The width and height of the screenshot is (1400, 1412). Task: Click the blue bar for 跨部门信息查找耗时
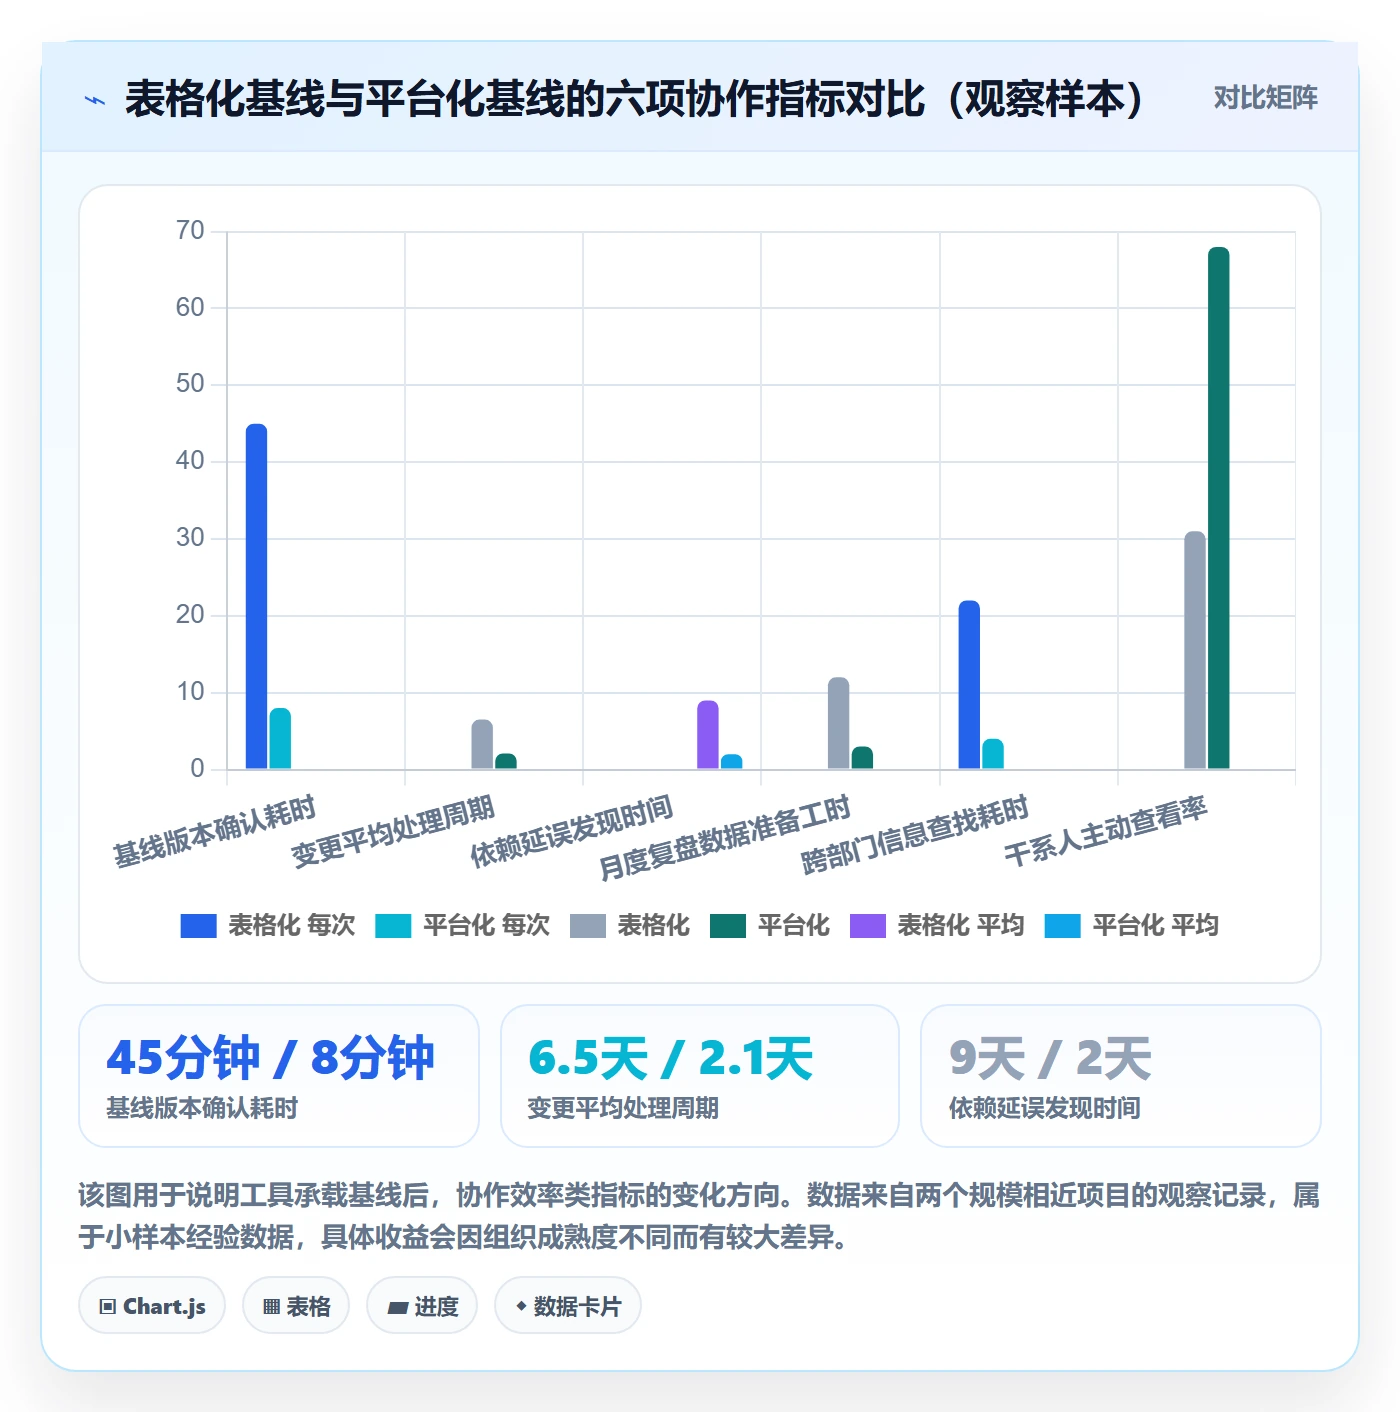click(969, 685)
